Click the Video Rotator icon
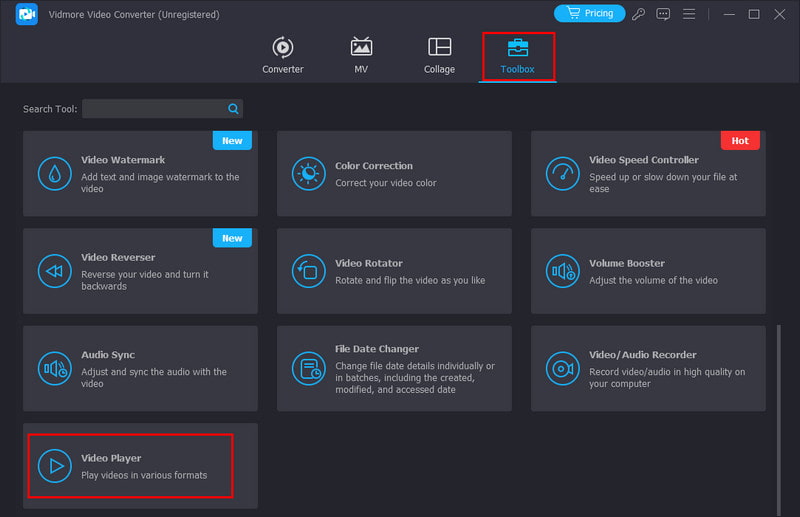Screen dimensions: 800x517 point(308,271)
